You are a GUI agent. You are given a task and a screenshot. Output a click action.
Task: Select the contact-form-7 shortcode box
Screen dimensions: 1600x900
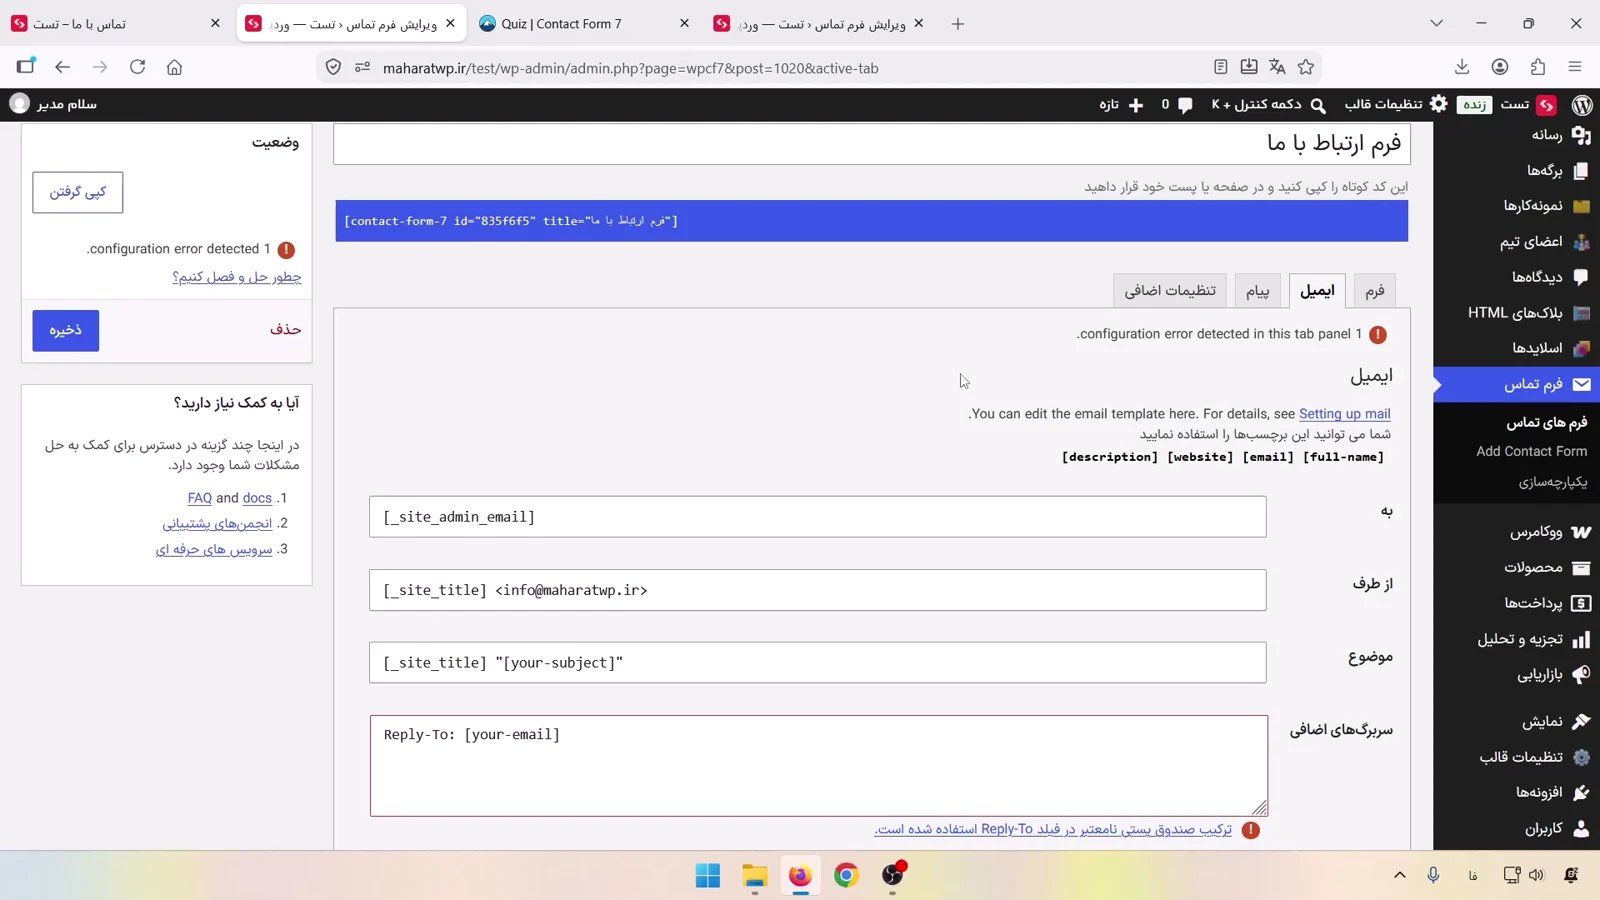[872, 221]
